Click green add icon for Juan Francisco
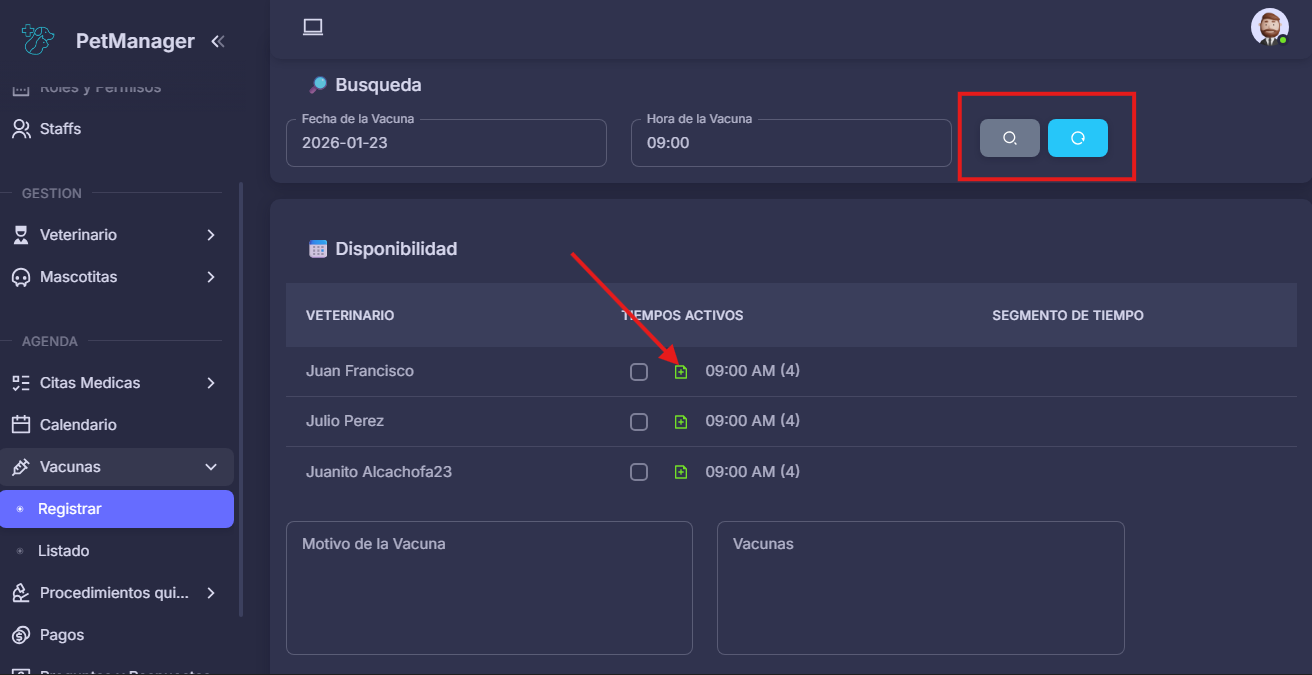This screenshot has width=1312, height=675. (681, 372)
